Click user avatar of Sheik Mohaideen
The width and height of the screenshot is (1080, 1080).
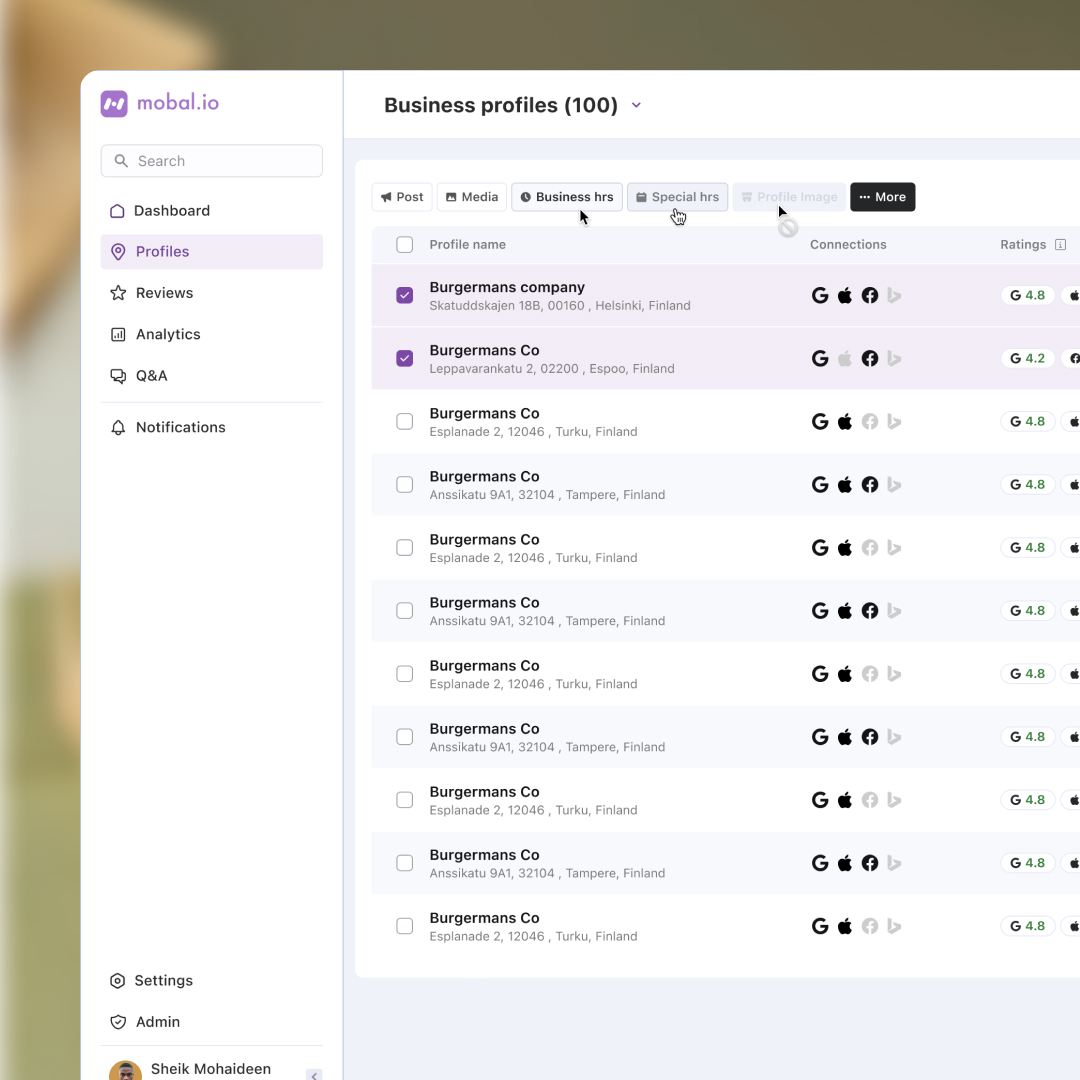click(x=125, y=1070)
